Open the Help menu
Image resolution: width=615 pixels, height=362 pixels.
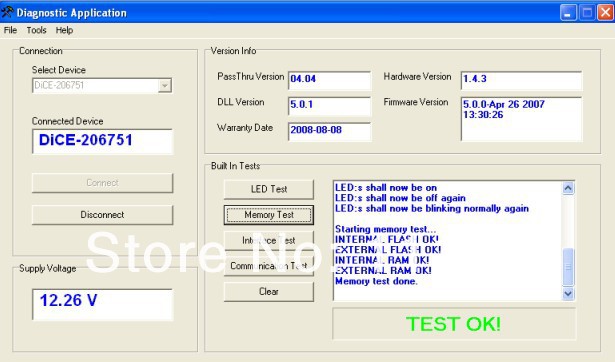click(64, 30)
